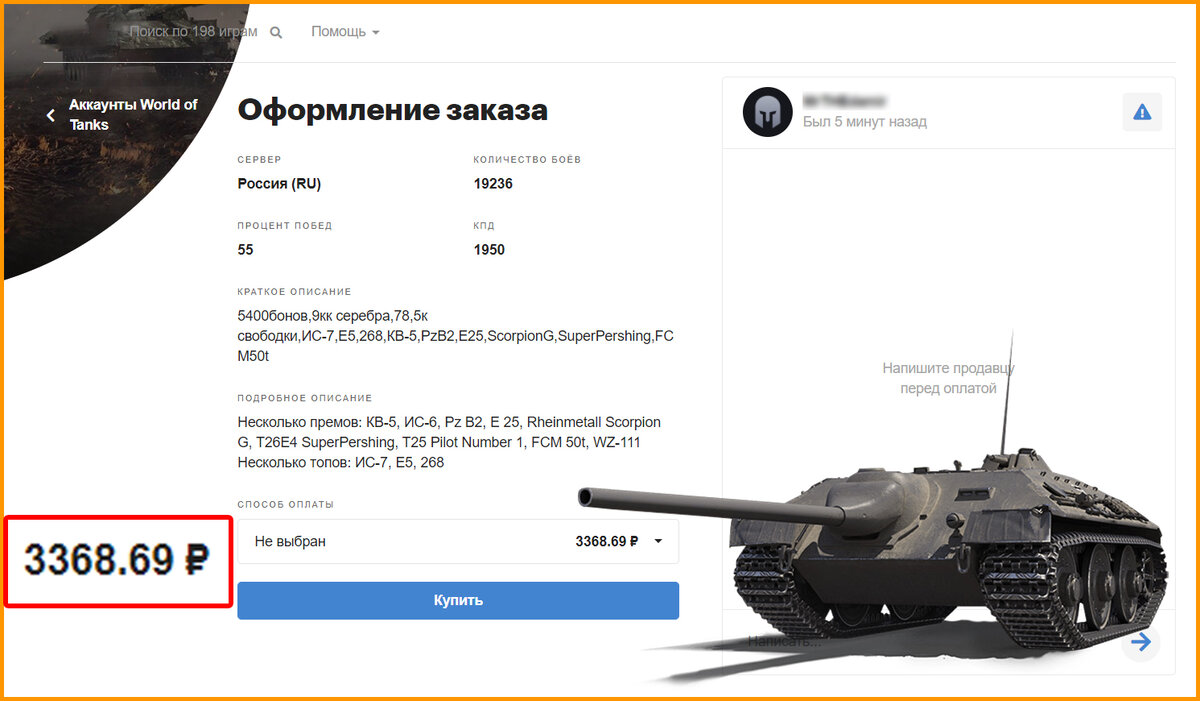The width and height of the screenshot is (1200, 701).
Task: Click the Помощь caret arrow
Action: [x=375, y=33]
